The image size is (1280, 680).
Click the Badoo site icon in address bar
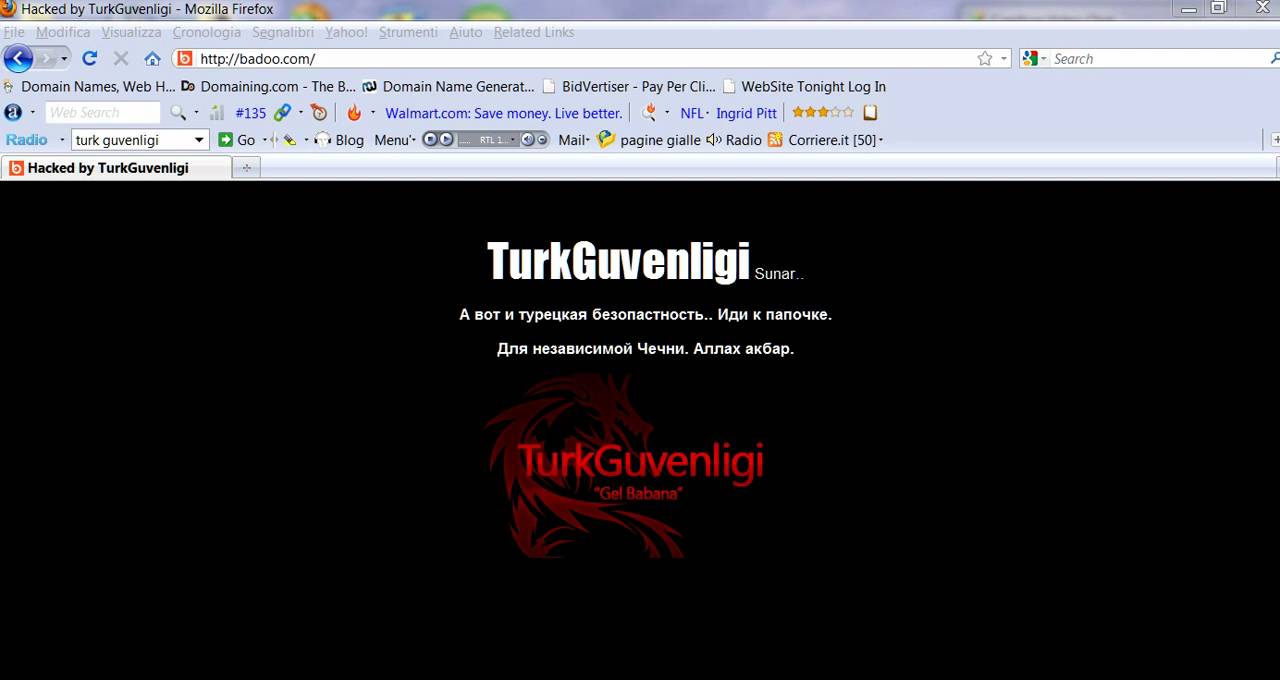[x=185, y=59]
